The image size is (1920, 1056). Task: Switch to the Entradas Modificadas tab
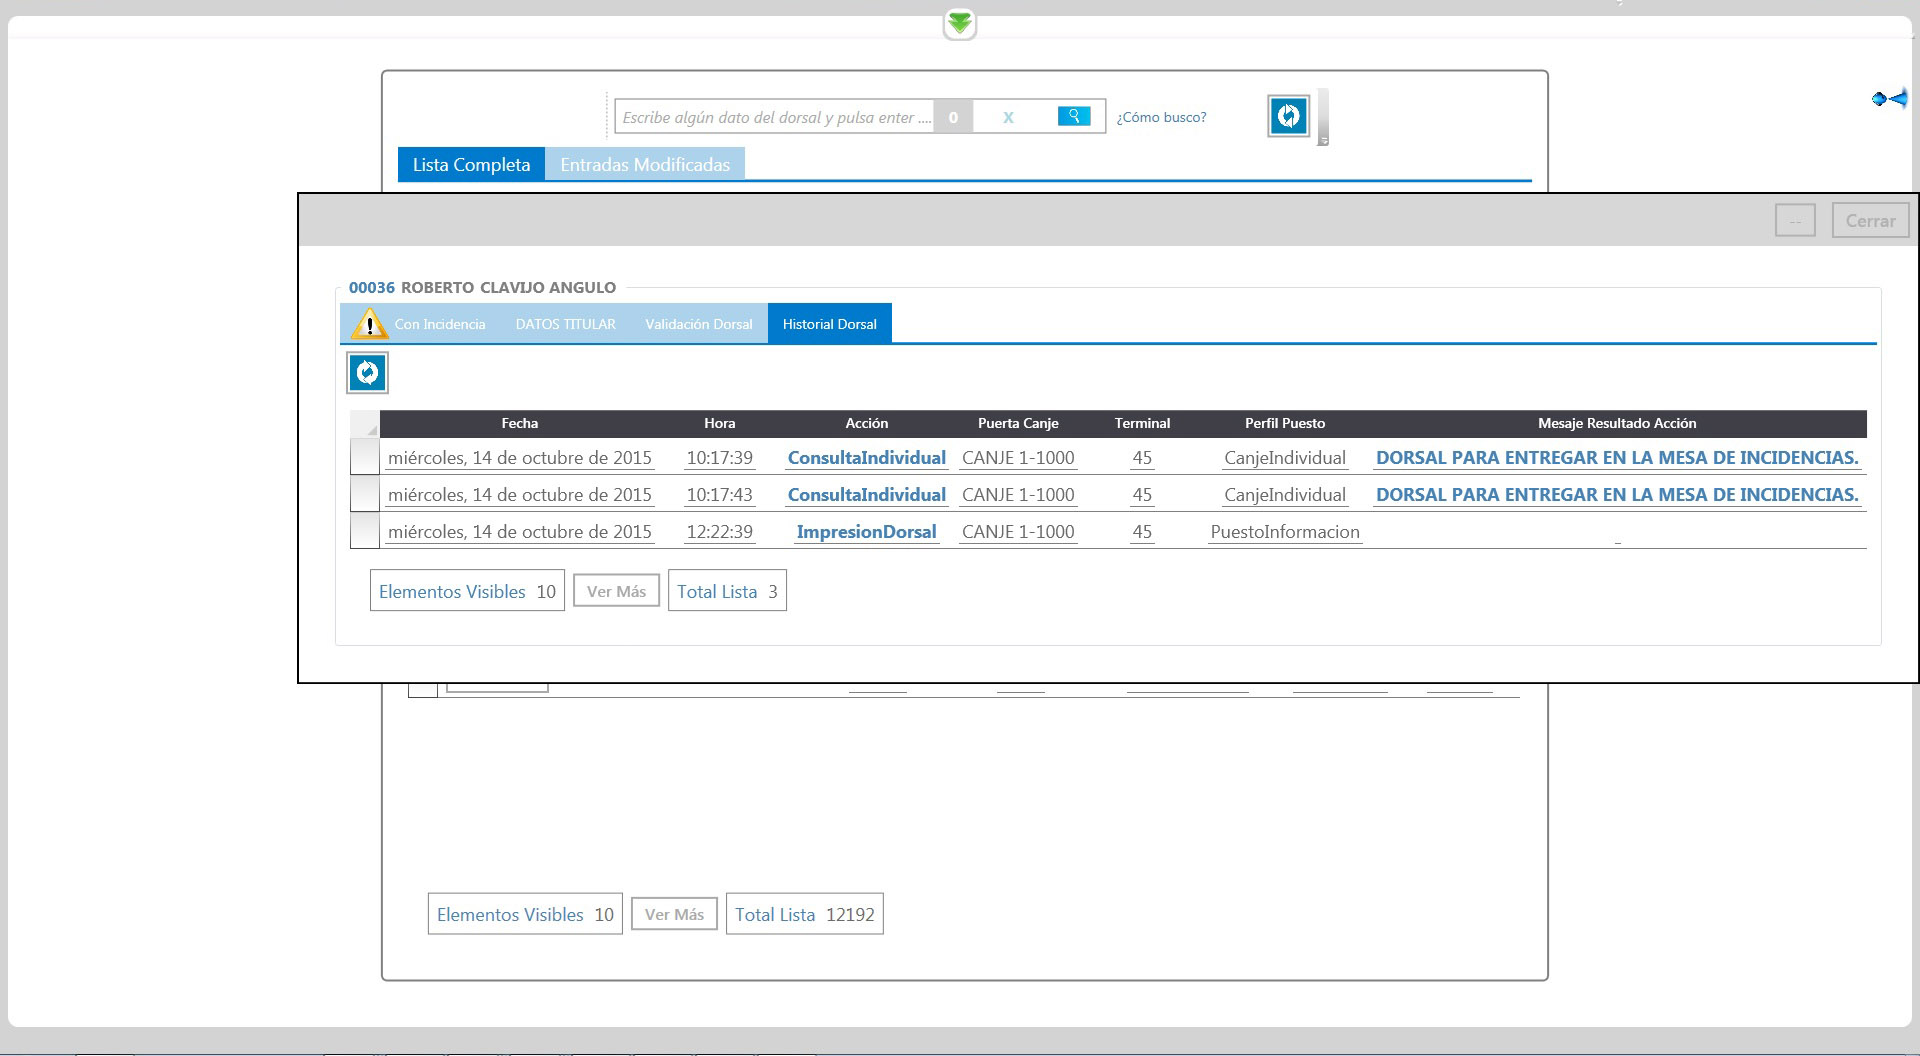point(645,165)
